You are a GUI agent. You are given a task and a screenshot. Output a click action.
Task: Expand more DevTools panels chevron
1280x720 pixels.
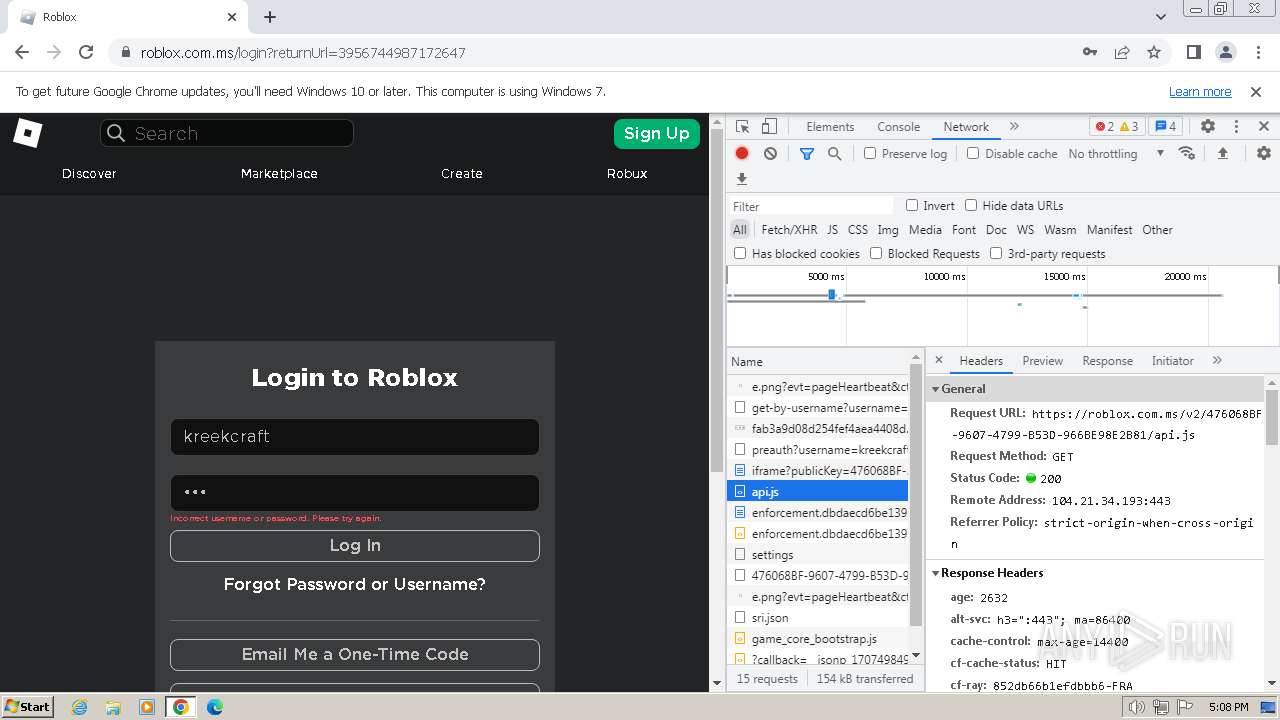1014,127
